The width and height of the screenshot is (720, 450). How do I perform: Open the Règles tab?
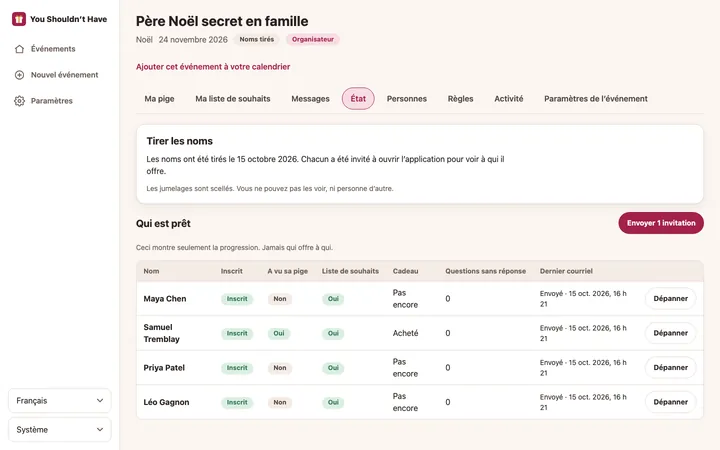461,99
